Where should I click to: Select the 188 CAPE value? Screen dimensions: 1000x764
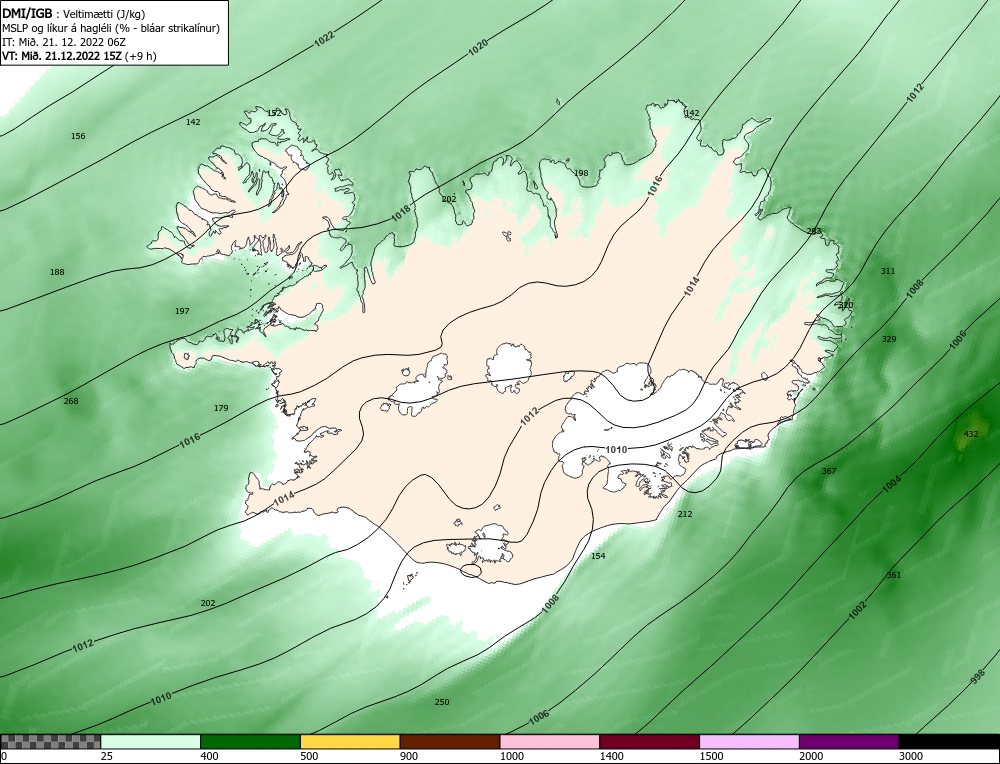[57, 272]
